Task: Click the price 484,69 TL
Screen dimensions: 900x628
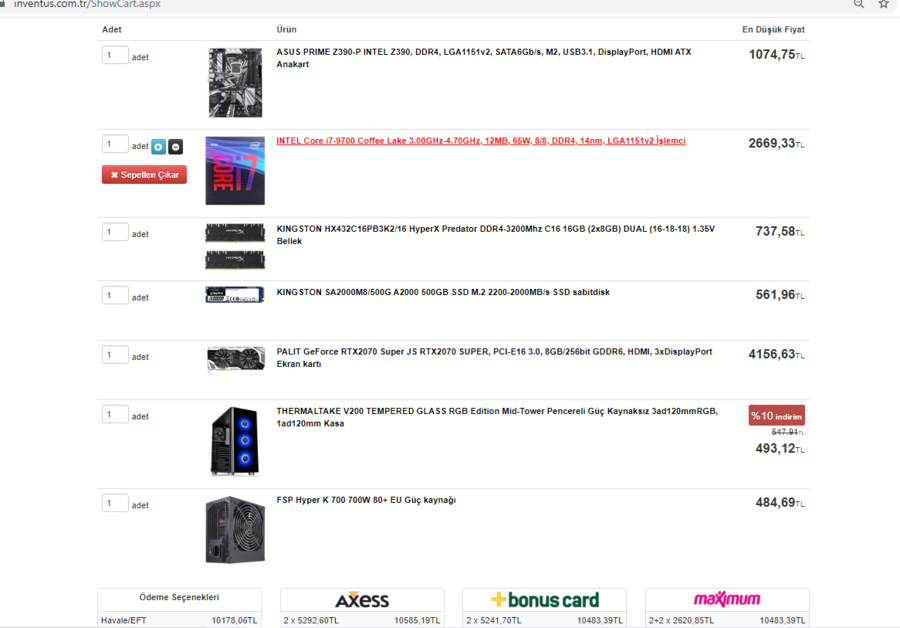Action: (x=780, y=503)
